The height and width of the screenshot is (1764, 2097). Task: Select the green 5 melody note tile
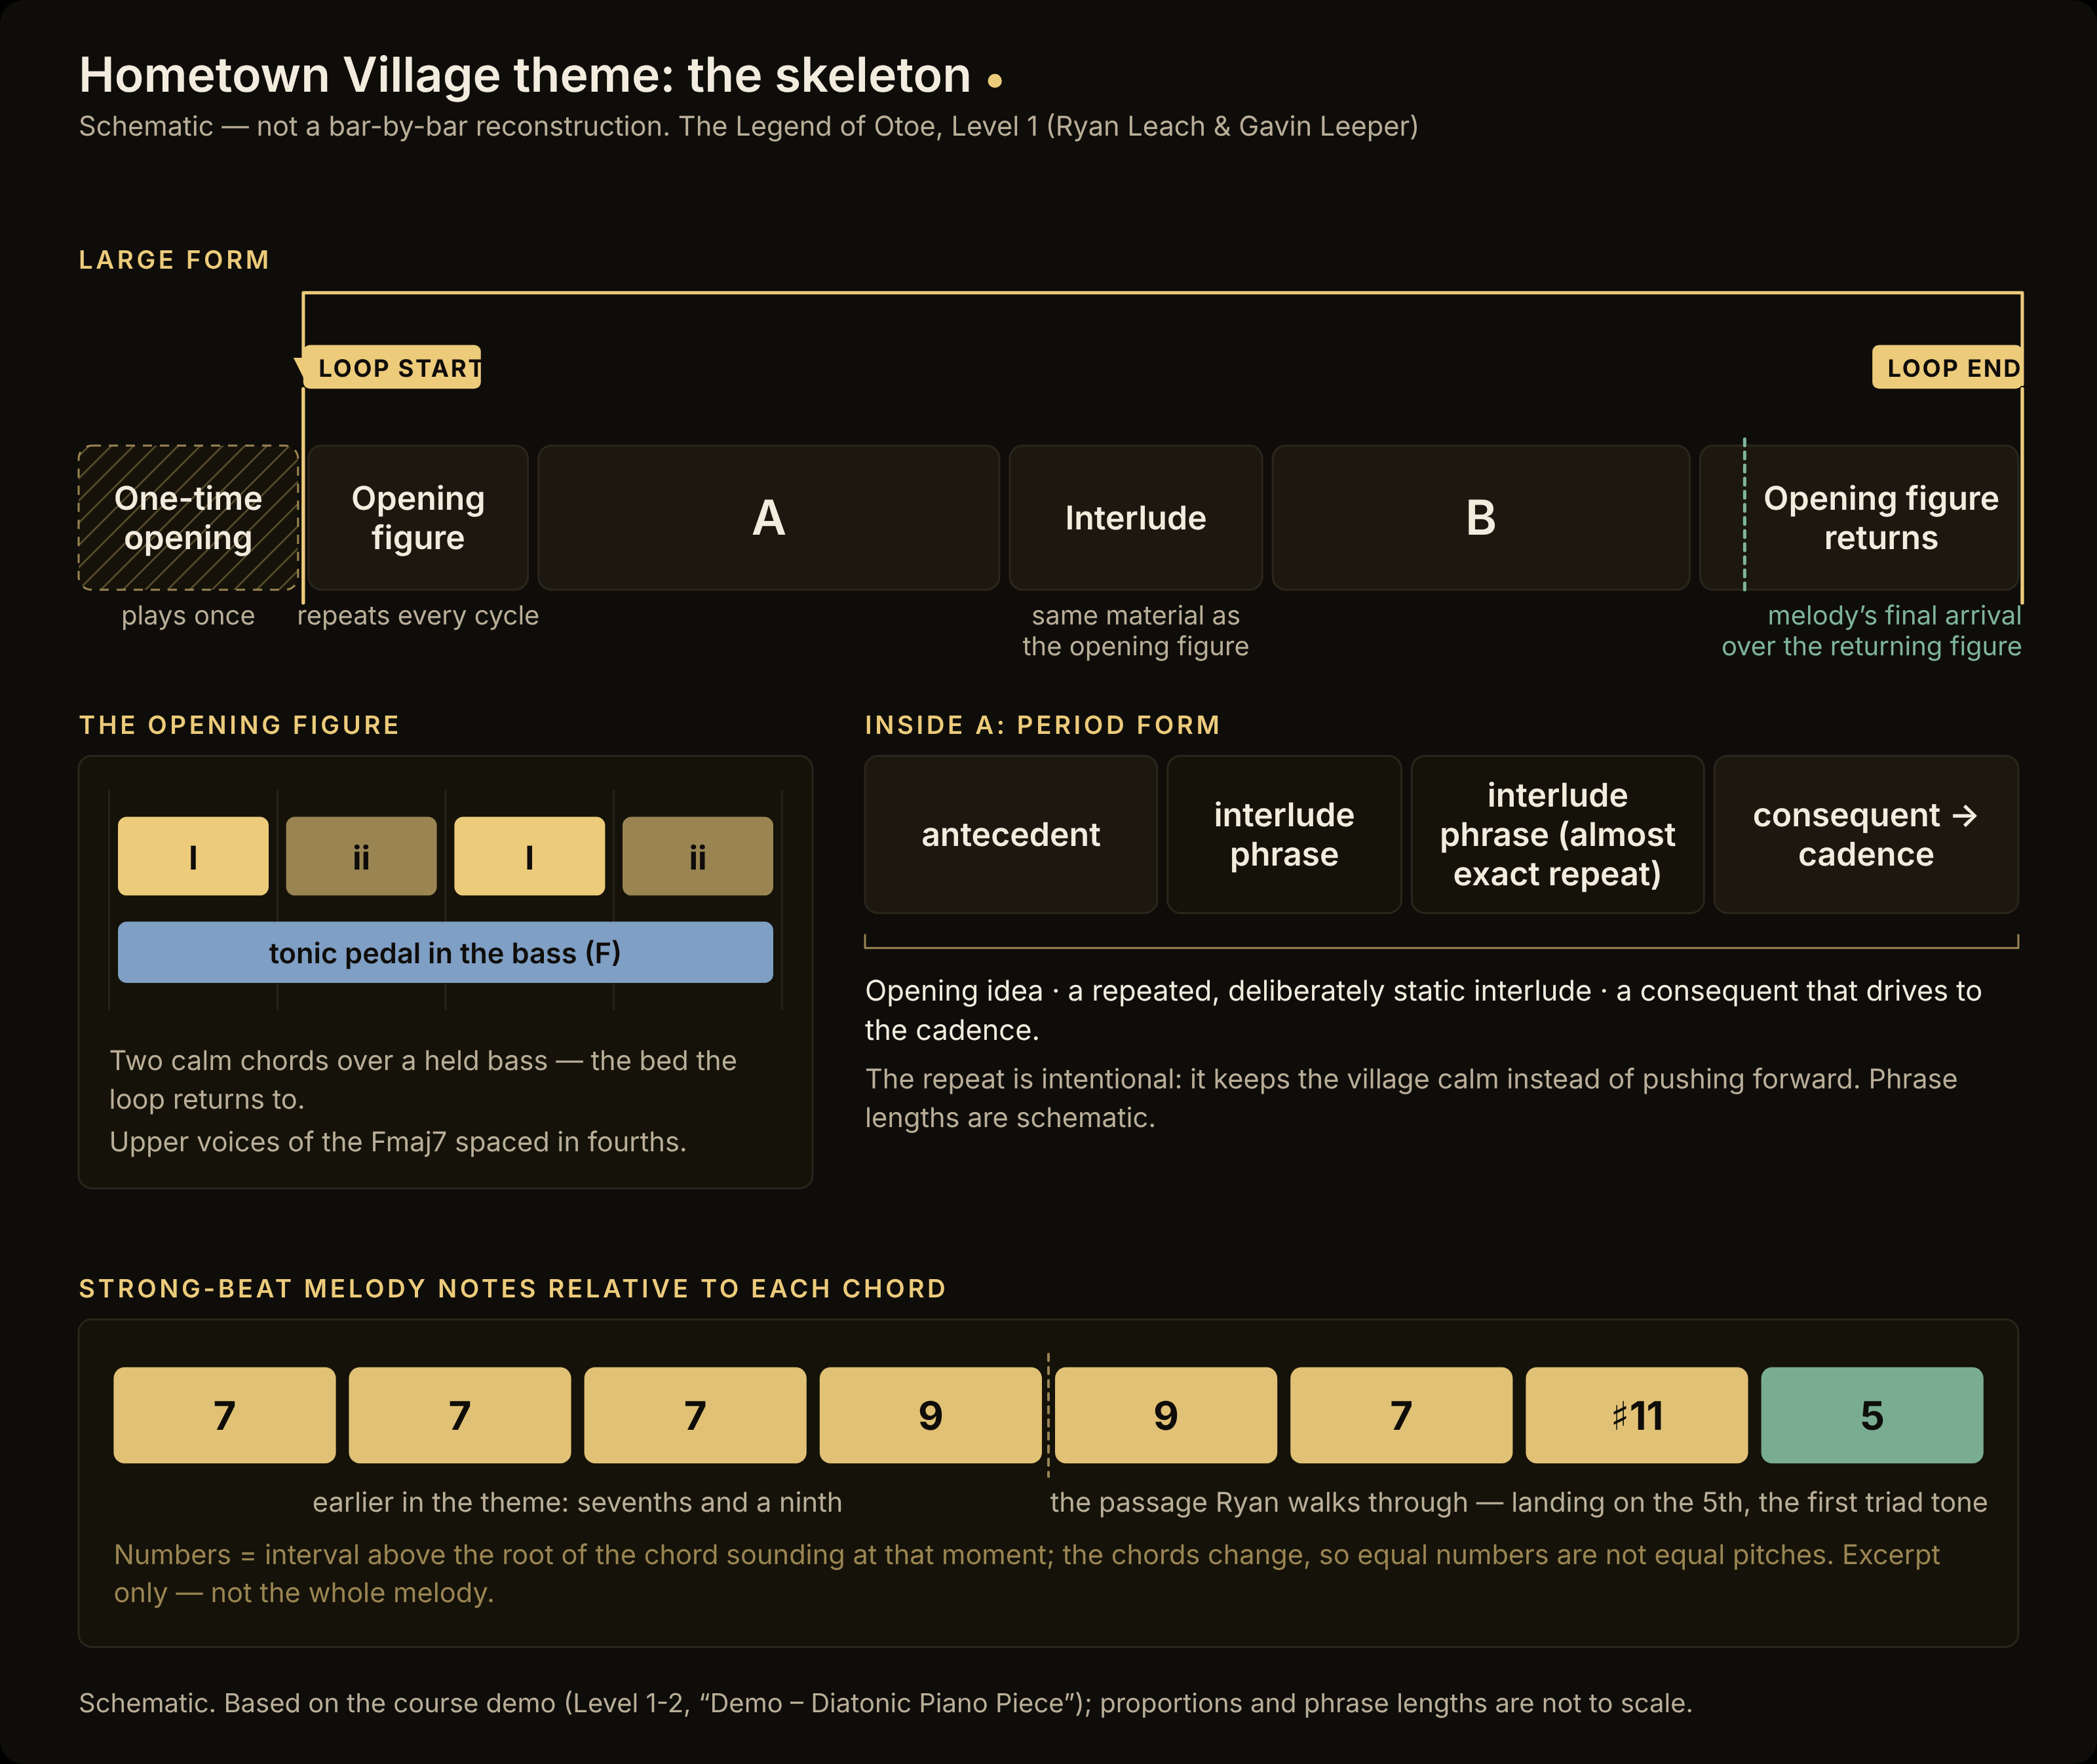tap(1871, 1415)
